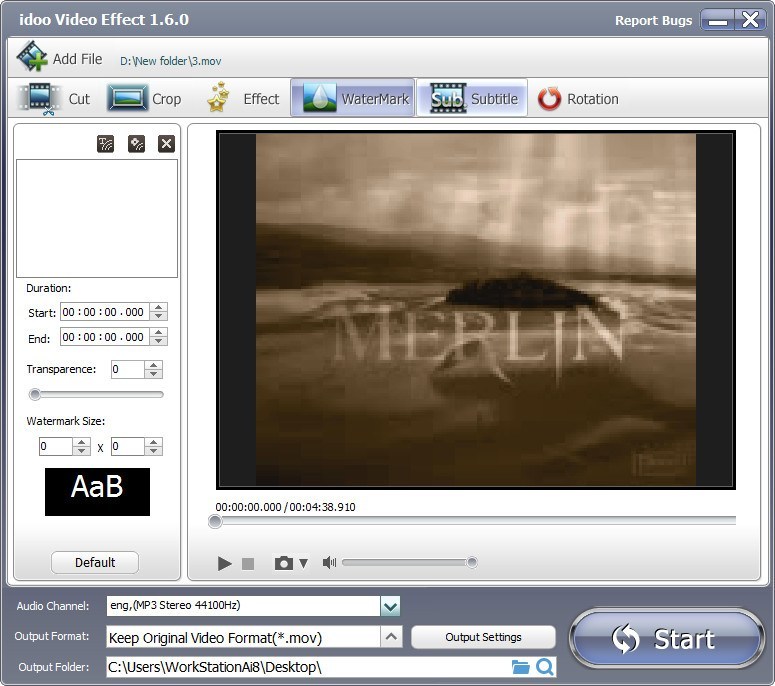Select the WaterMark tab
The height and width of the screenshot is (686, 775).
pos(352,98)
